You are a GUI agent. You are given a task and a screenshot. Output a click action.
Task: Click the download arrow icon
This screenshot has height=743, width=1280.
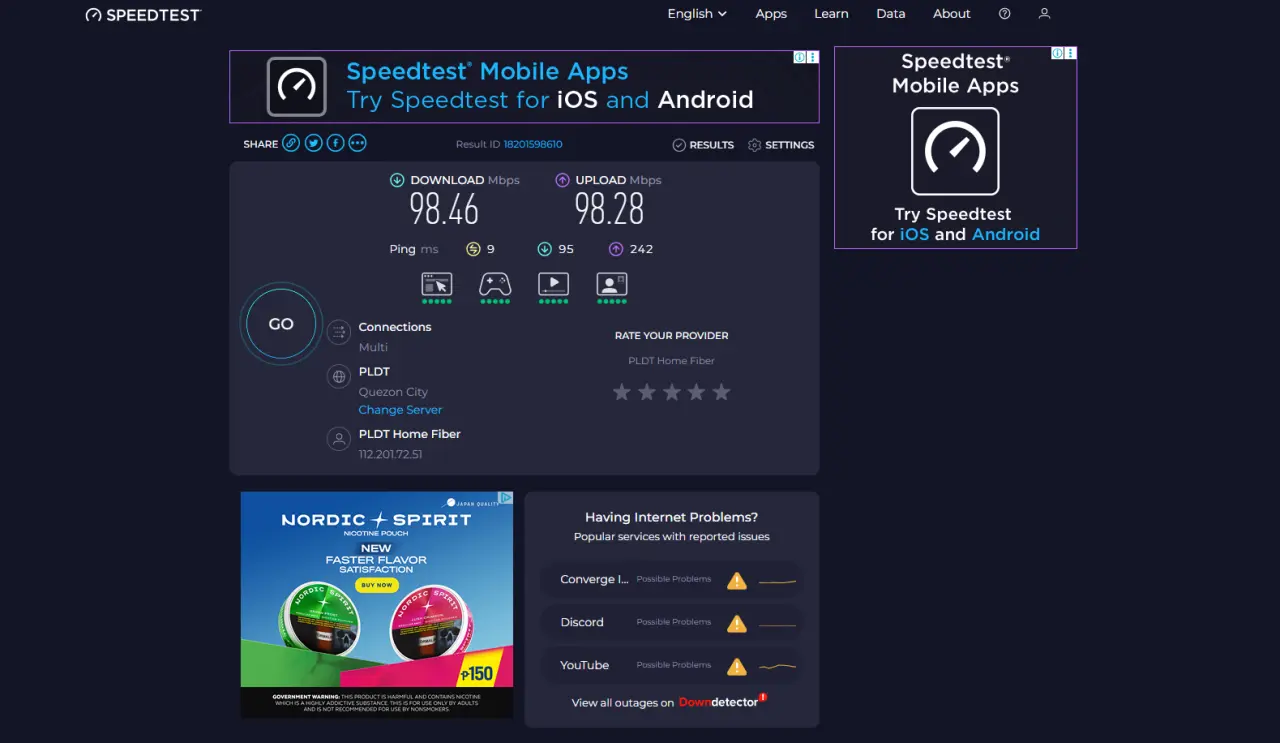397,180
